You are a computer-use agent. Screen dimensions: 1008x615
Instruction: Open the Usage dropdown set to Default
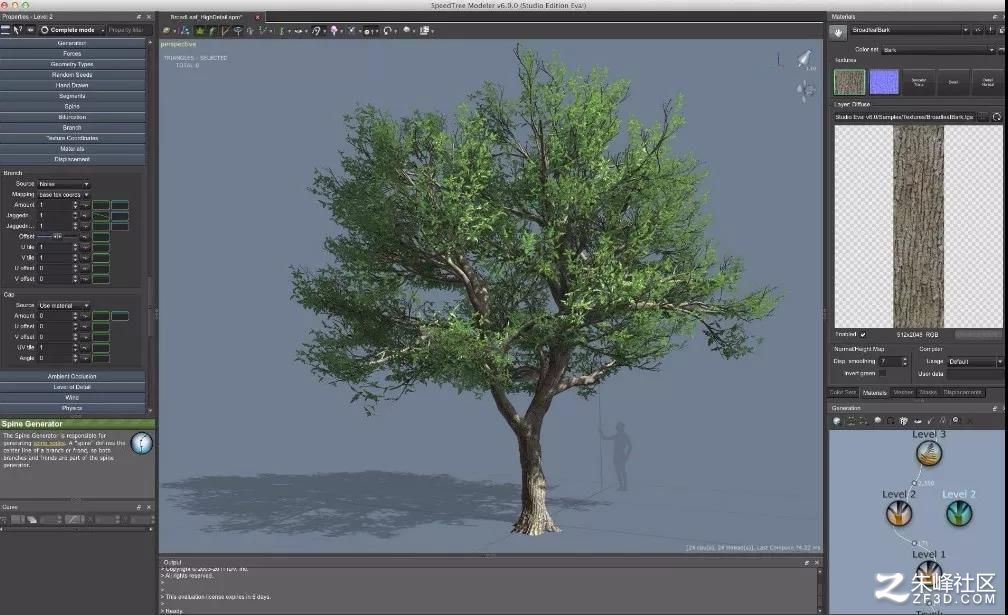[975, 361]
